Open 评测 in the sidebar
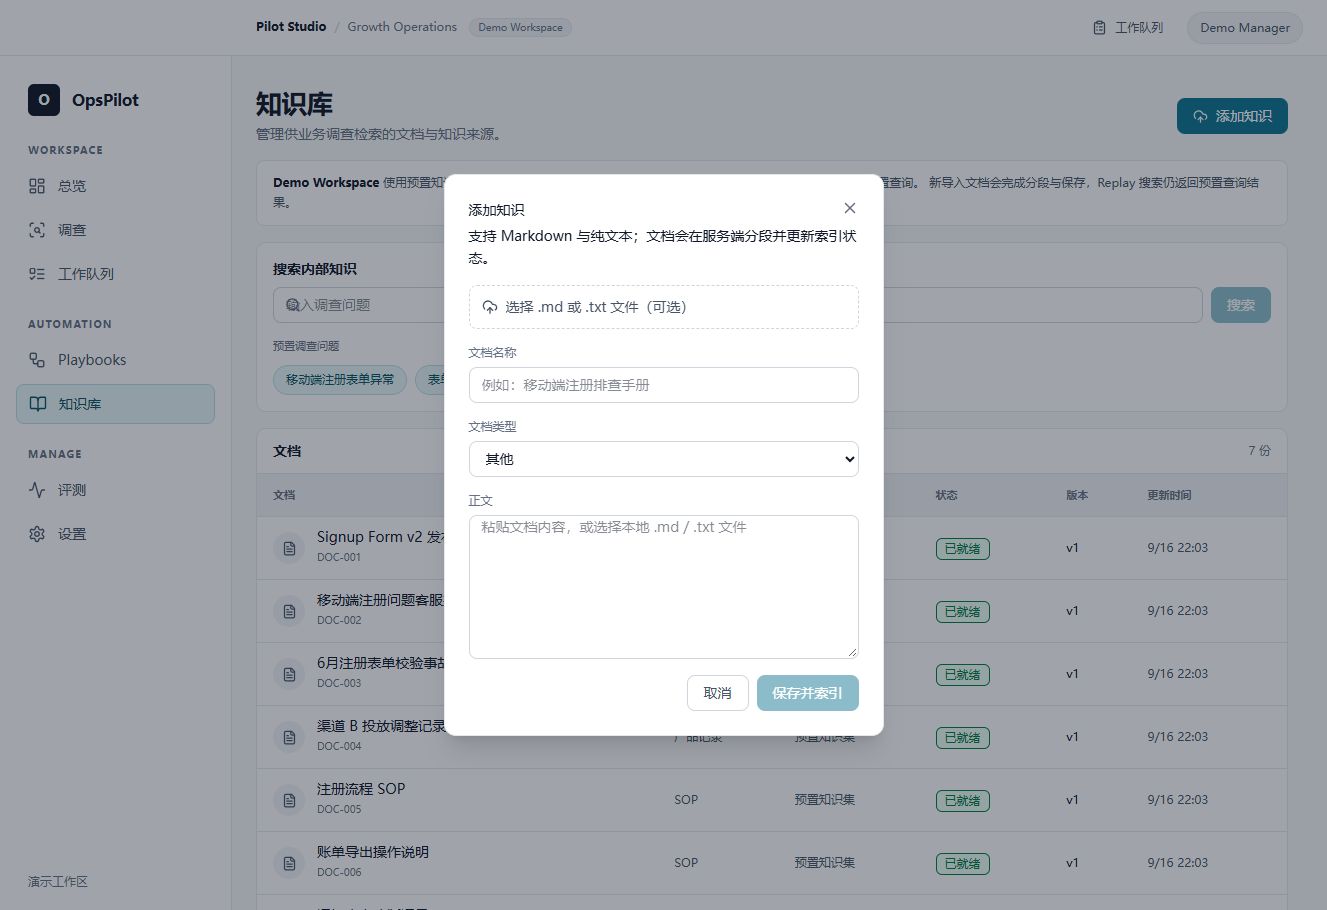1327x910 pixels. [115, 490]
